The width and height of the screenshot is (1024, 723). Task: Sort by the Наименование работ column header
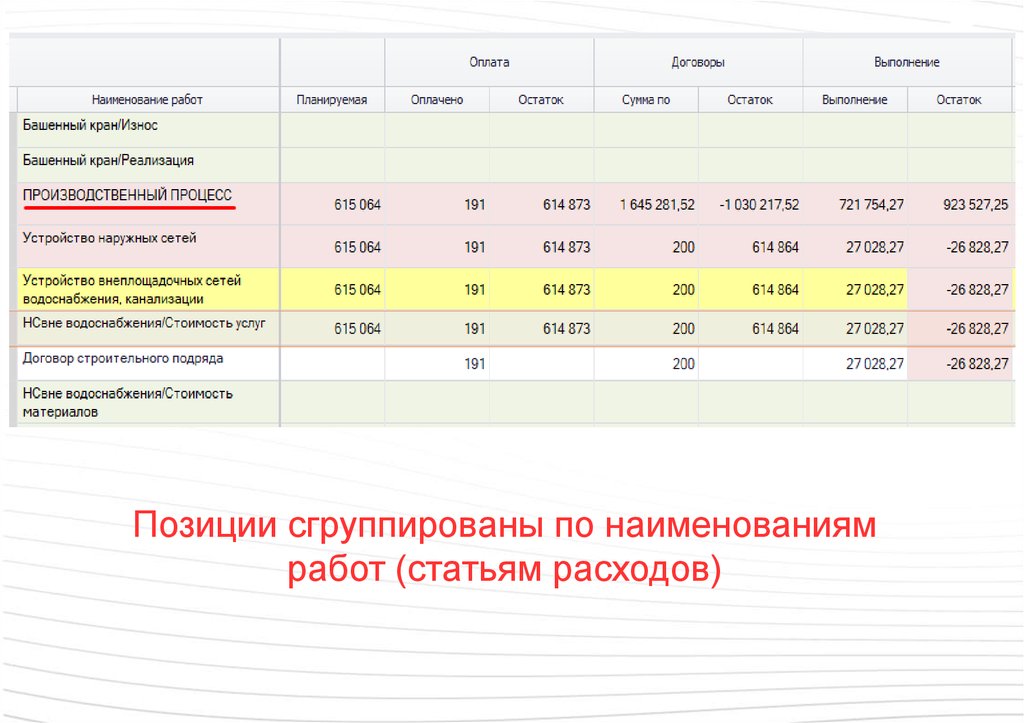tap(147, 100)
